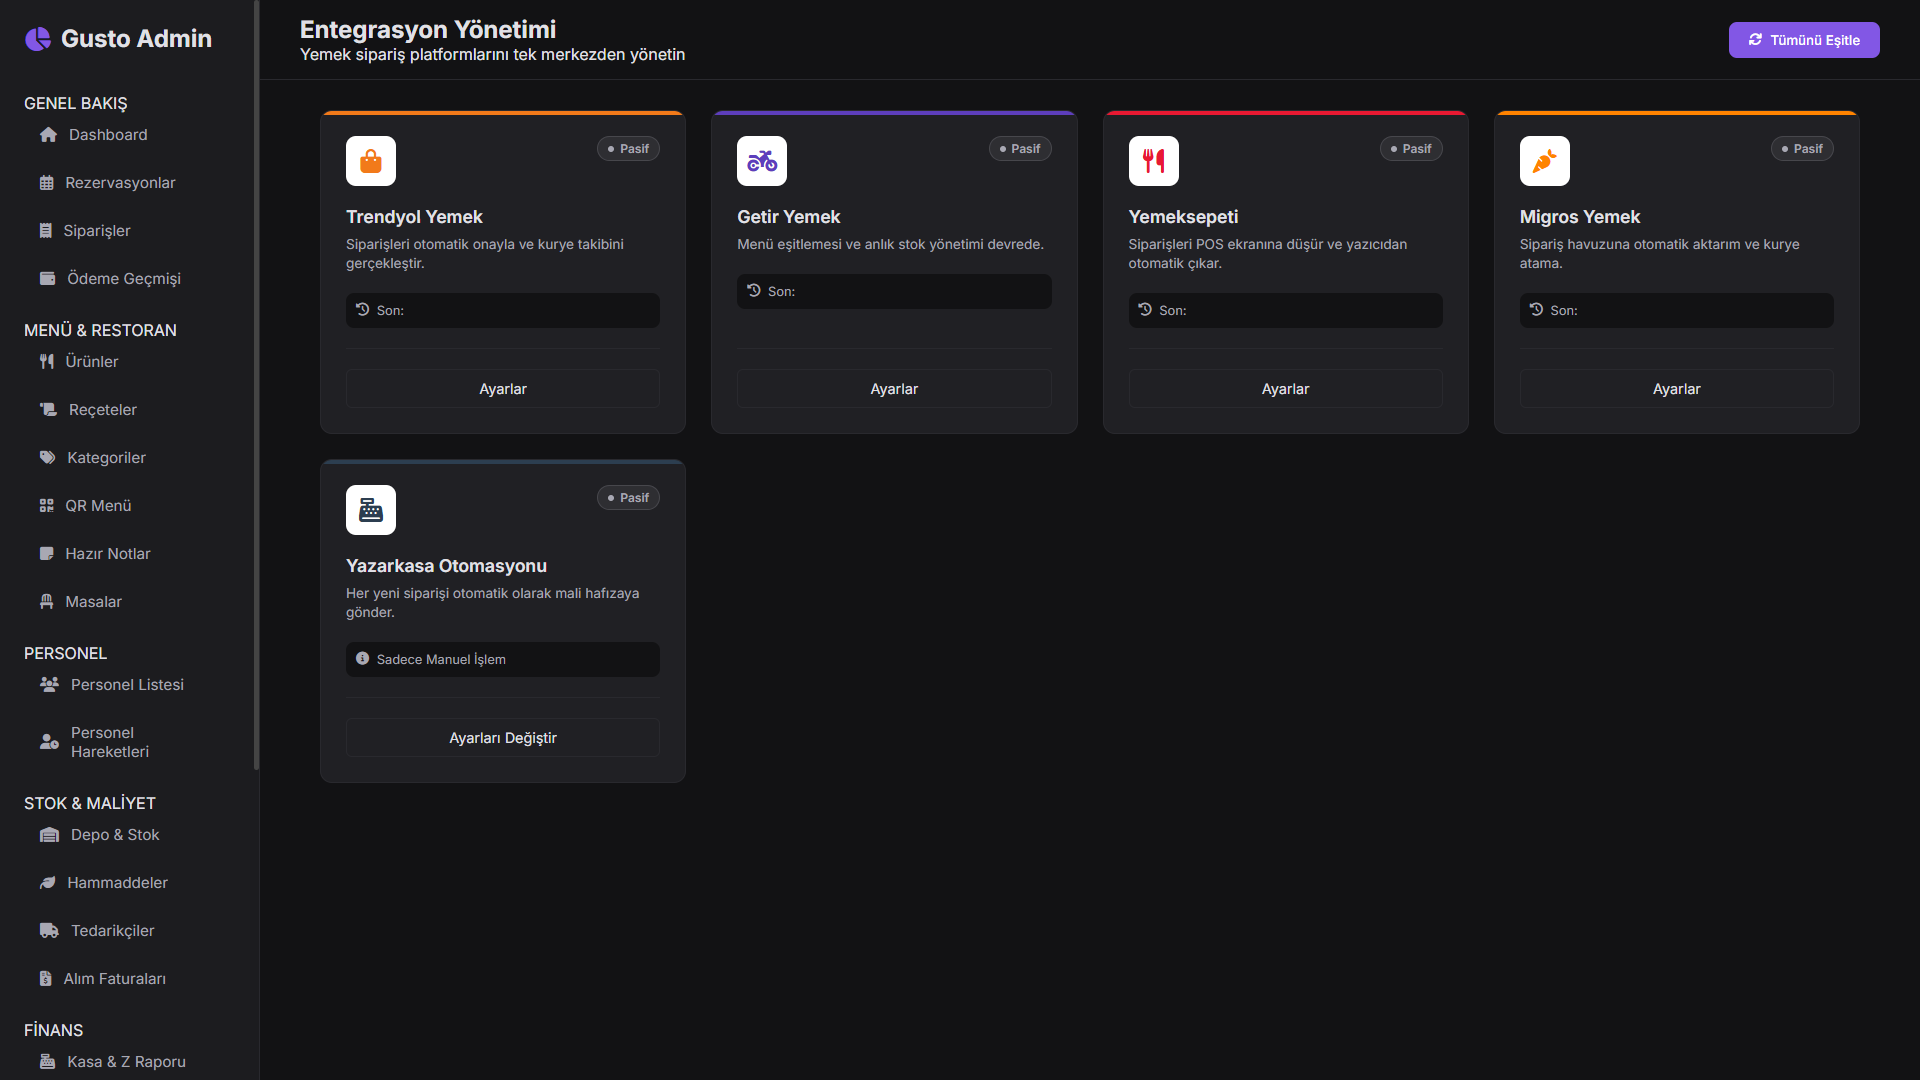Click the Son field on Yemeksepeti card

[x=1285, y=310]
